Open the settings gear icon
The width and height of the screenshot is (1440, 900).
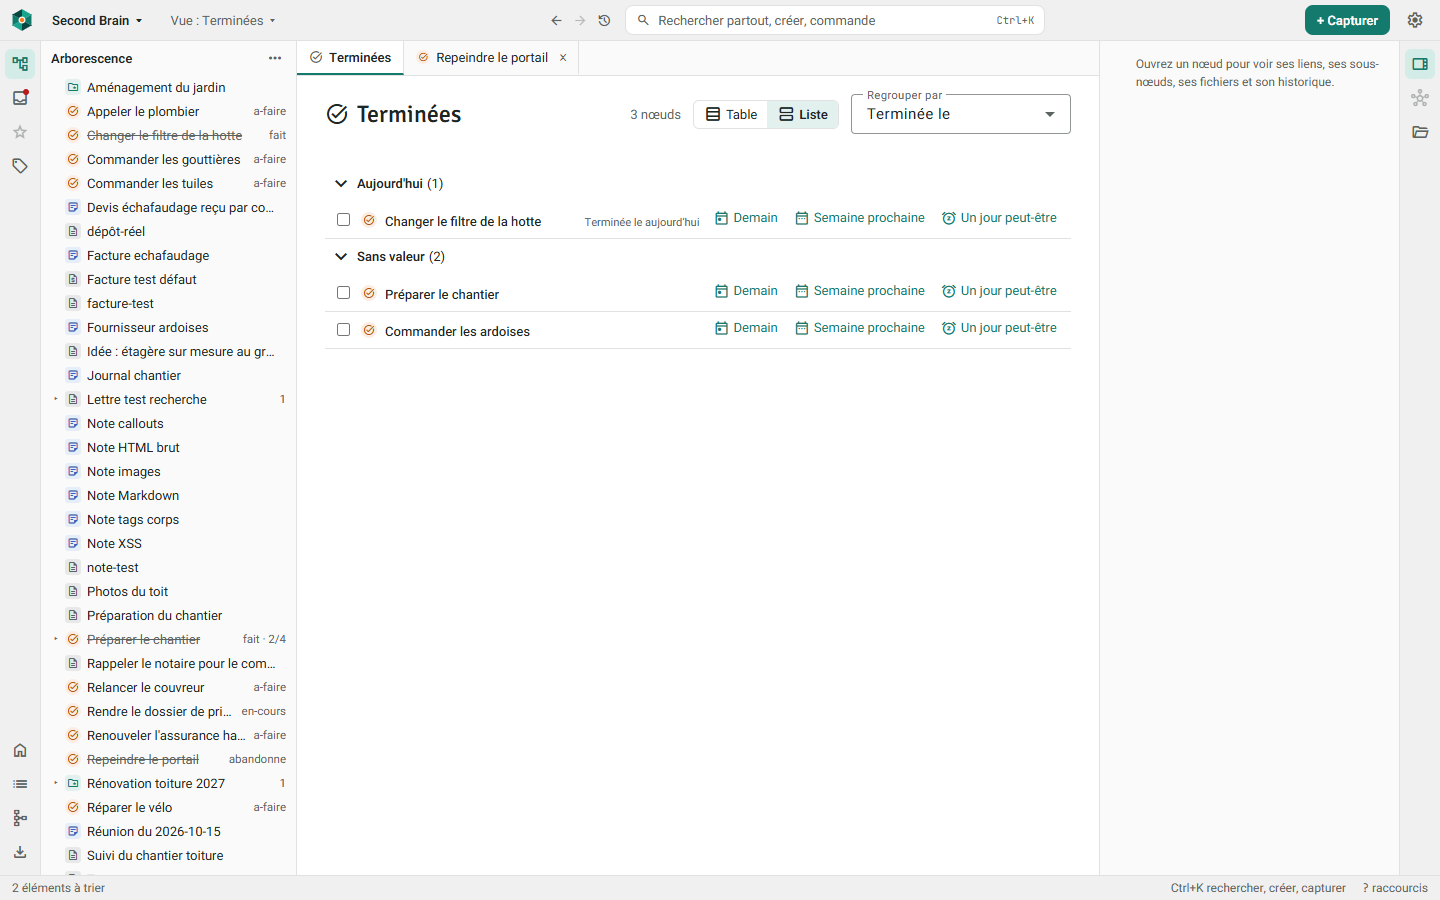coord(1415,20)
